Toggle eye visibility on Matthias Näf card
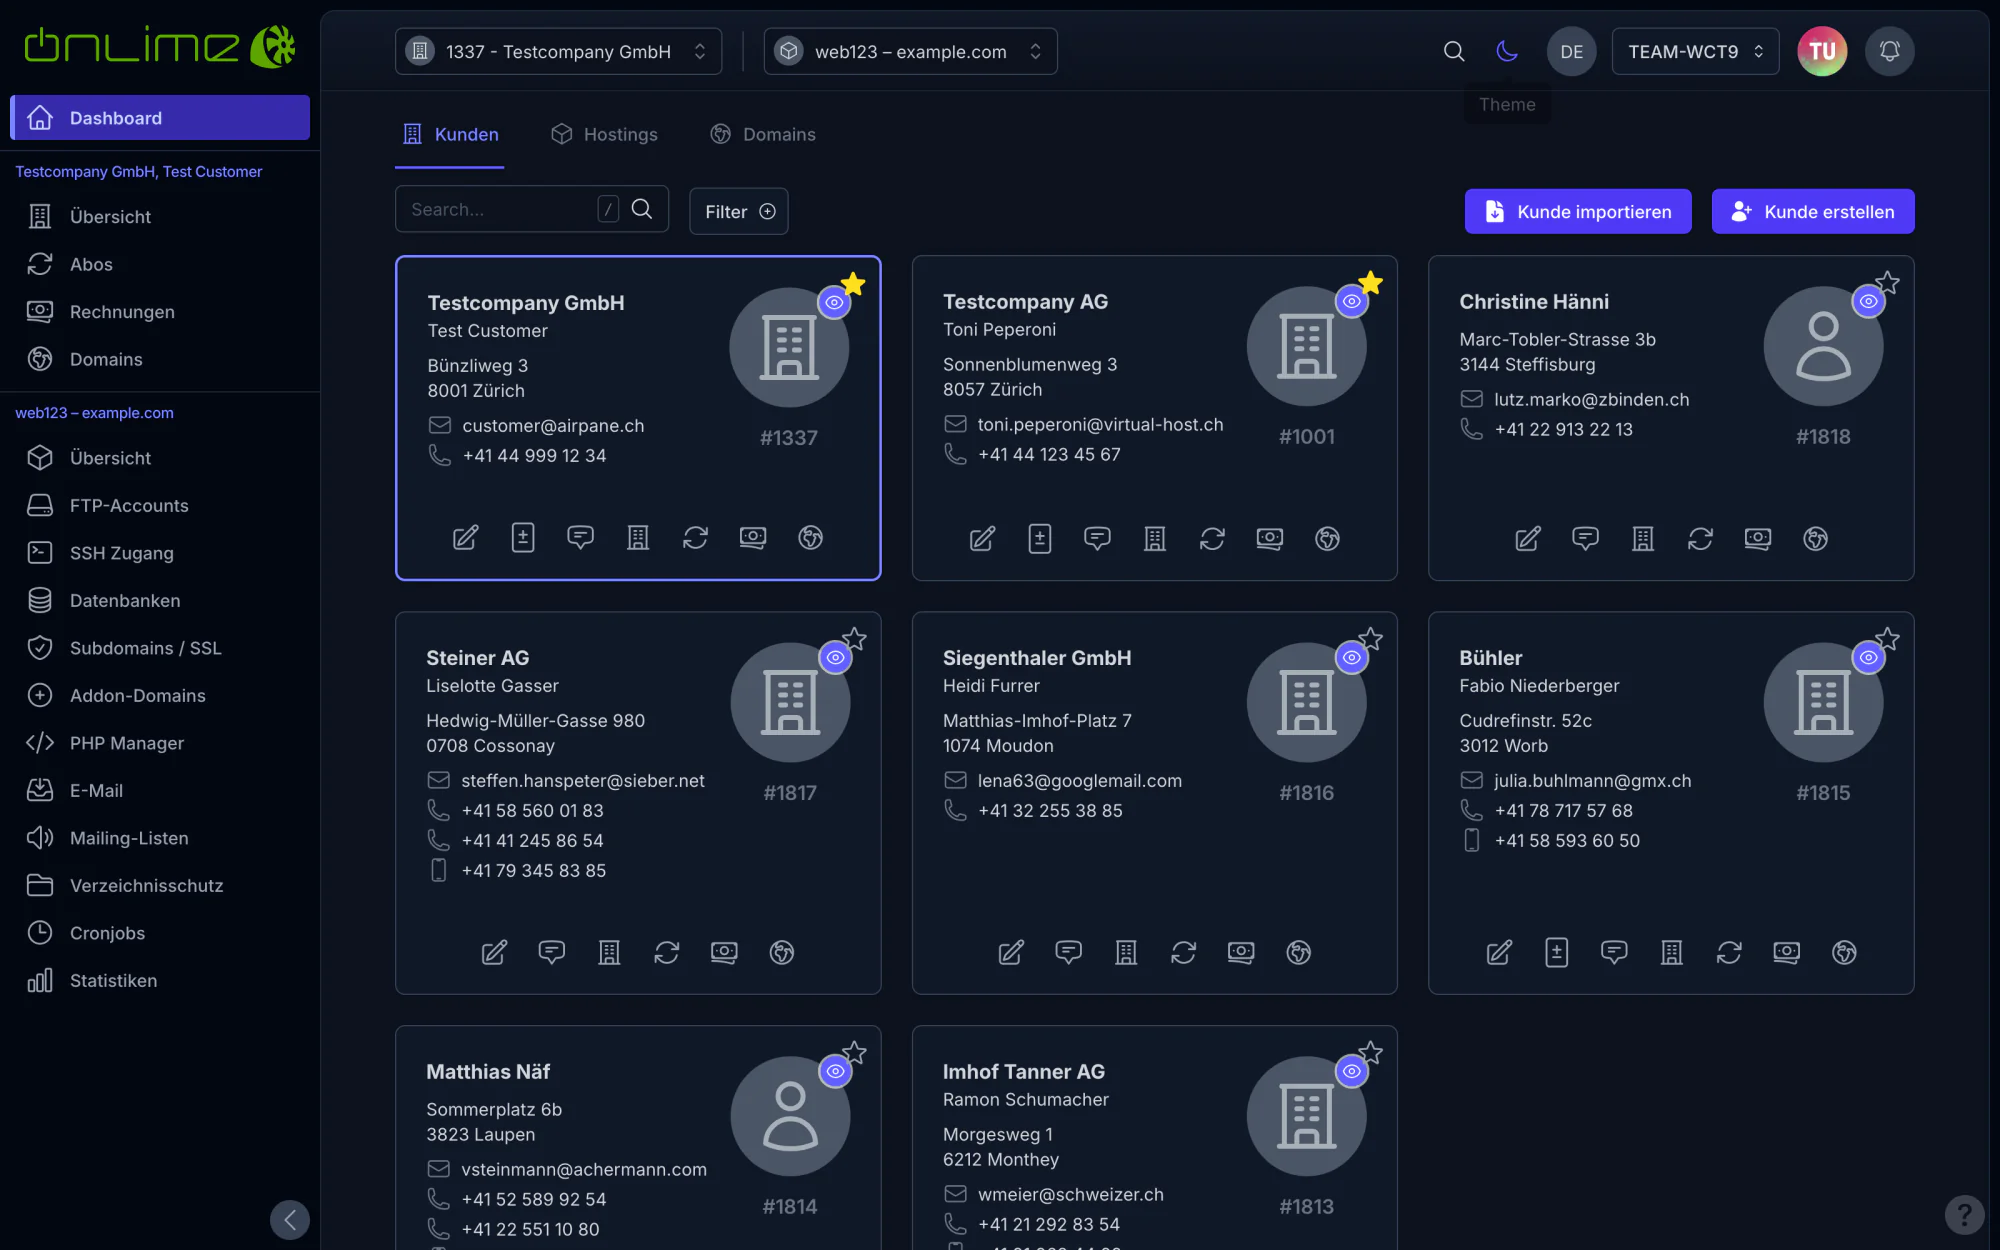 click(x=835, y=1071)
